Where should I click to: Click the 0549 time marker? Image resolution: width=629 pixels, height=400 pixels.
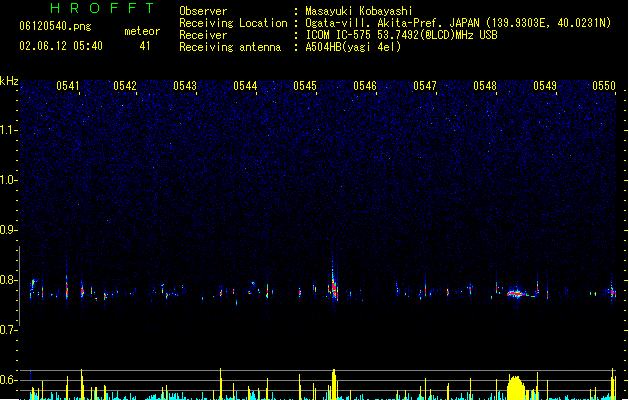[545, 86]
